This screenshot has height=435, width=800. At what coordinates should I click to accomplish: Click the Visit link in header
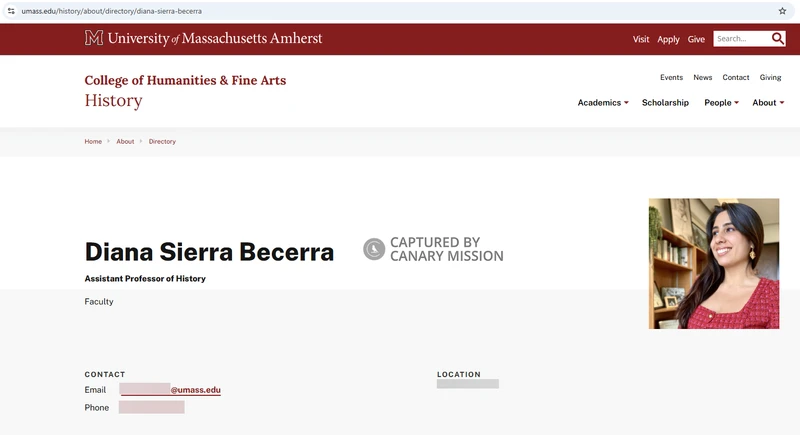[x=641, y=39]
